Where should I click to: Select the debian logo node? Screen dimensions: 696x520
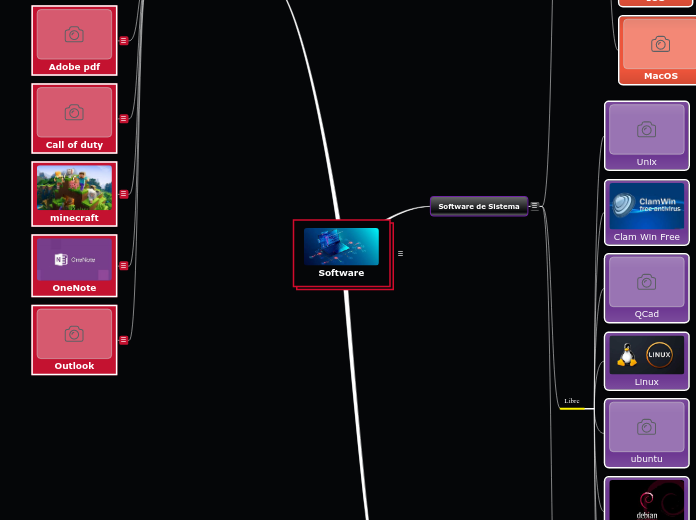(x=647, y=499)
